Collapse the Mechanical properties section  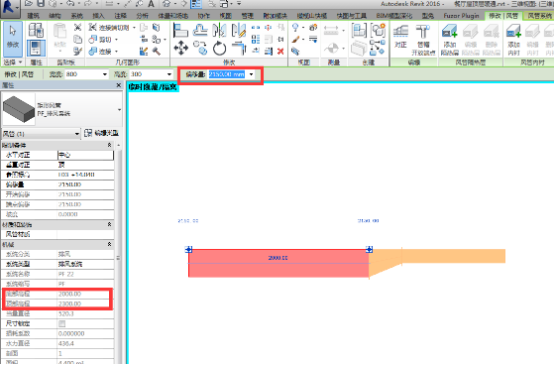(x=109, y=244)
